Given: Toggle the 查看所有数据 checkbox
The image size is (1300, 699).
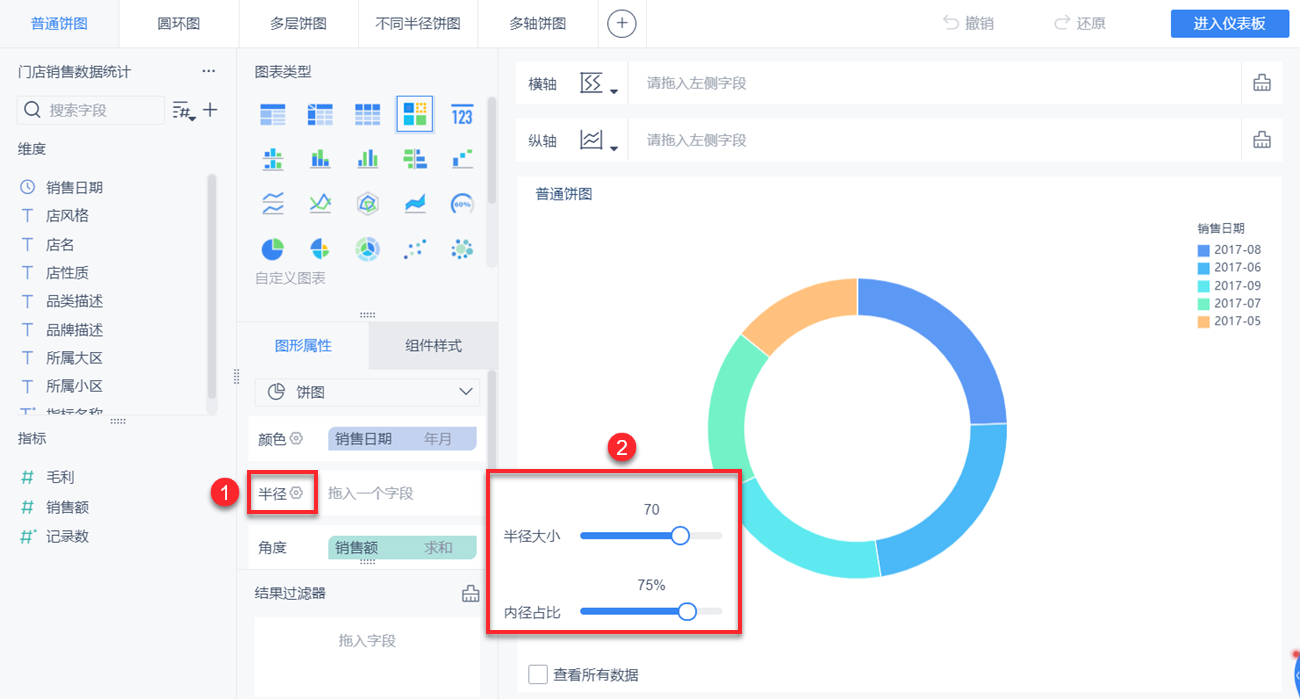Looking at the screenshot, I should tap(538, 674).
